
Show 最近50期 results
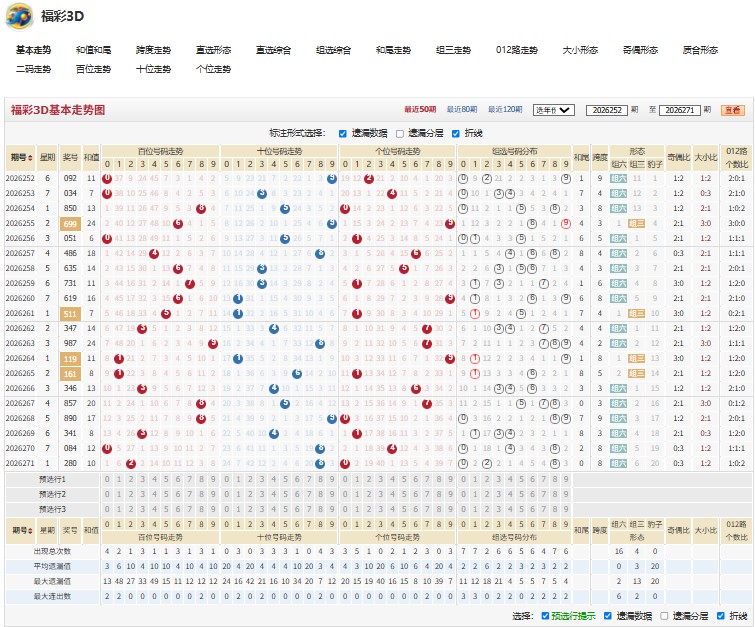pyautogui.click(x=420, y=110)
